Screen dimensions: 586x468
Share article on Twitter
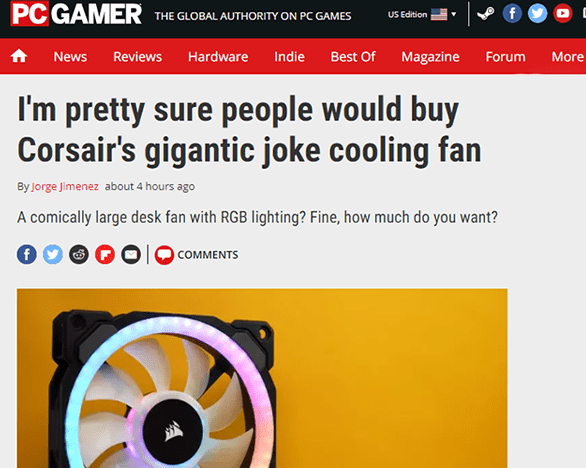tap(53, 255)
